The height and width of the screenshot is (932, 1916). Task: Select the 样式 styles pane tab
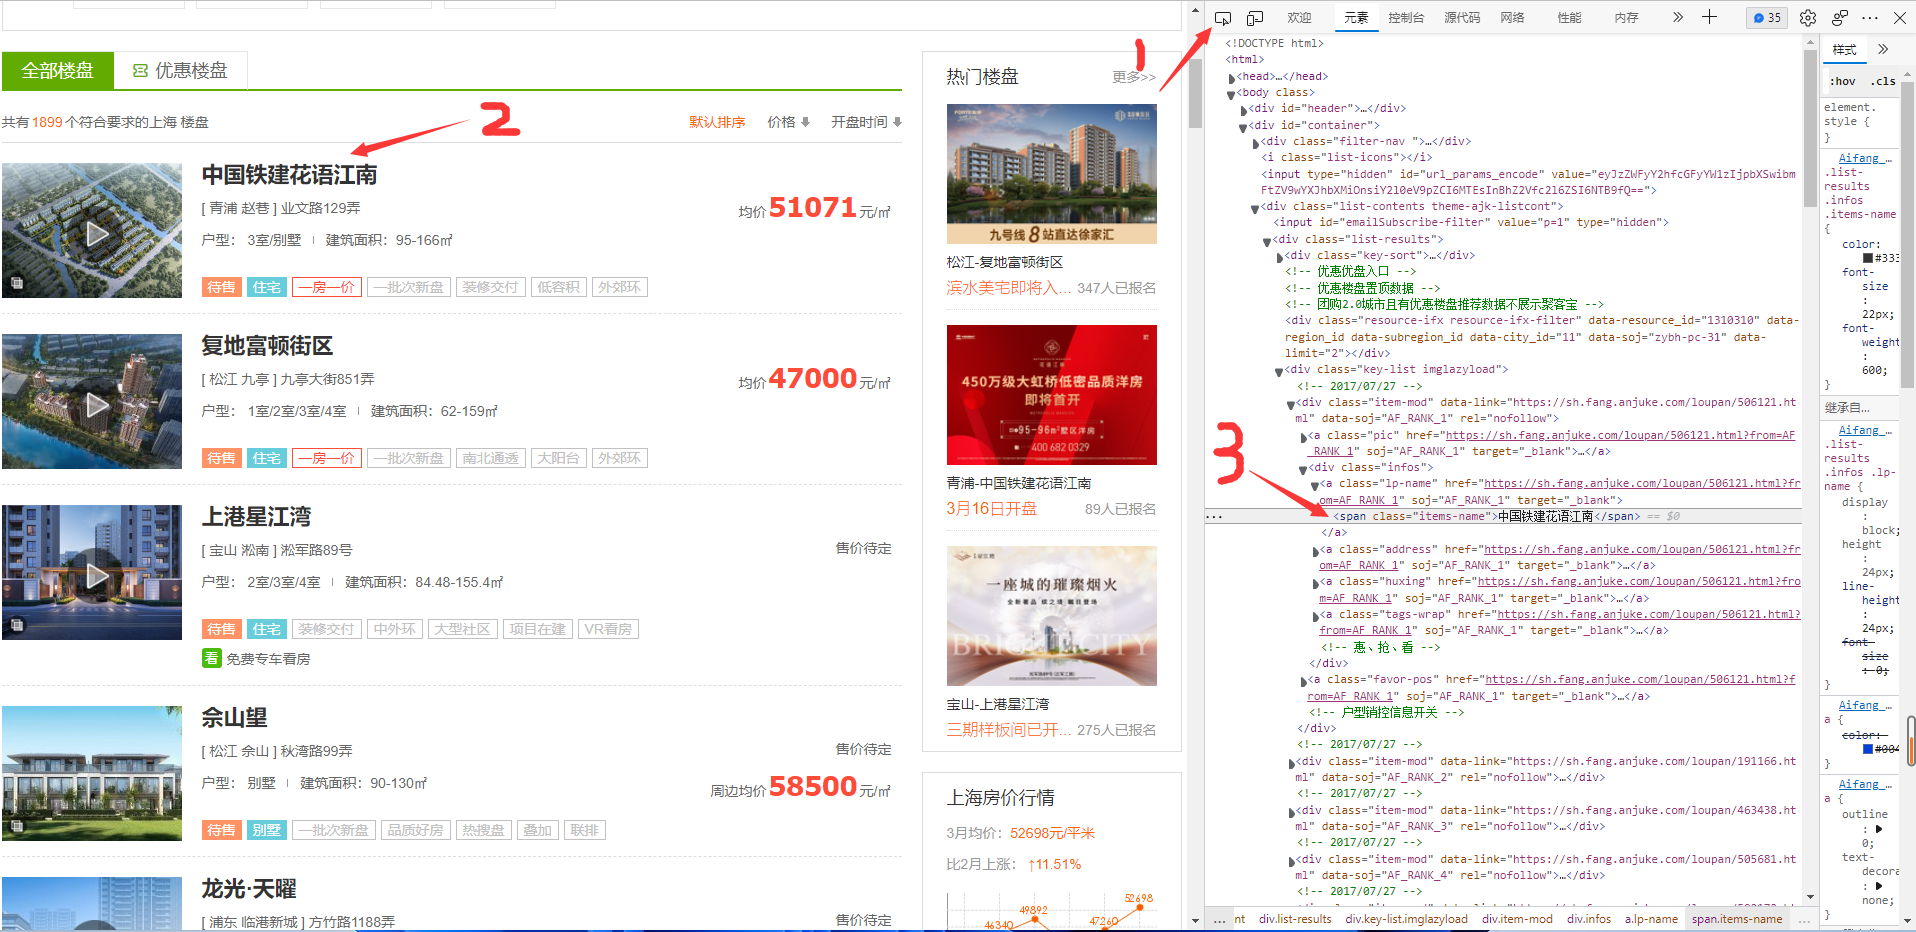click(x=1844, y=50)
